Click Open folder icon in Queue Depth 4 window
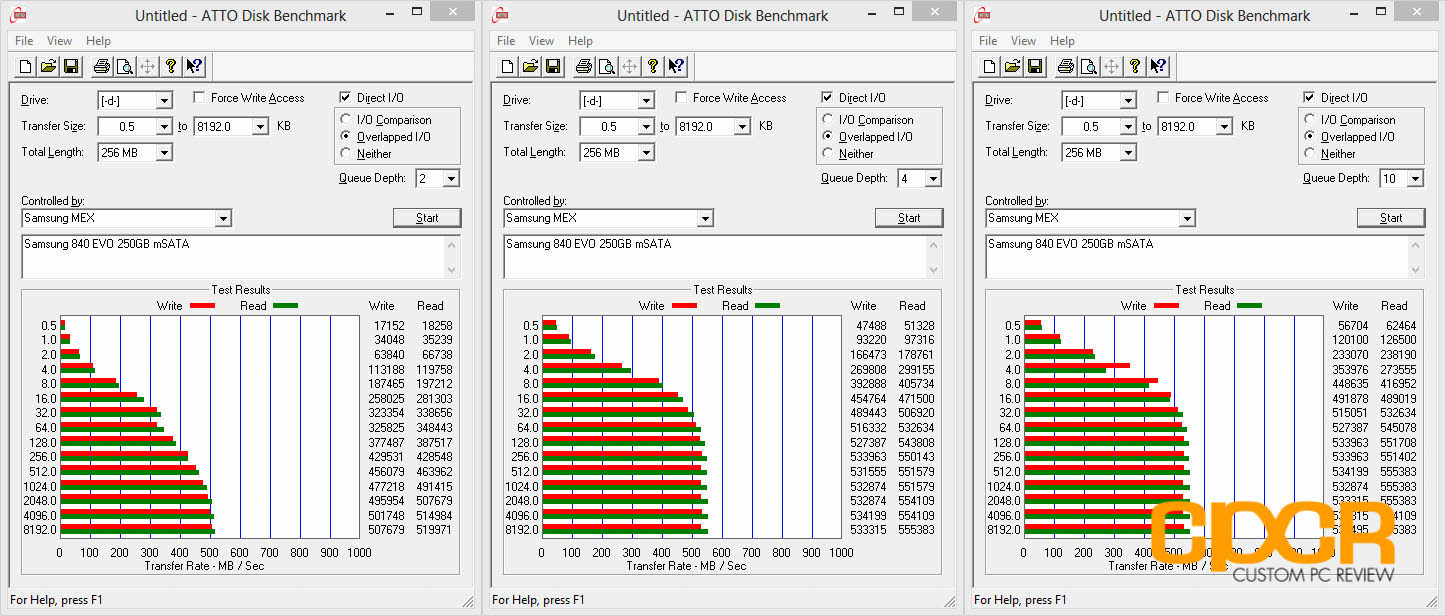This screenshot has width=1446, height=616. coord(531,67)
